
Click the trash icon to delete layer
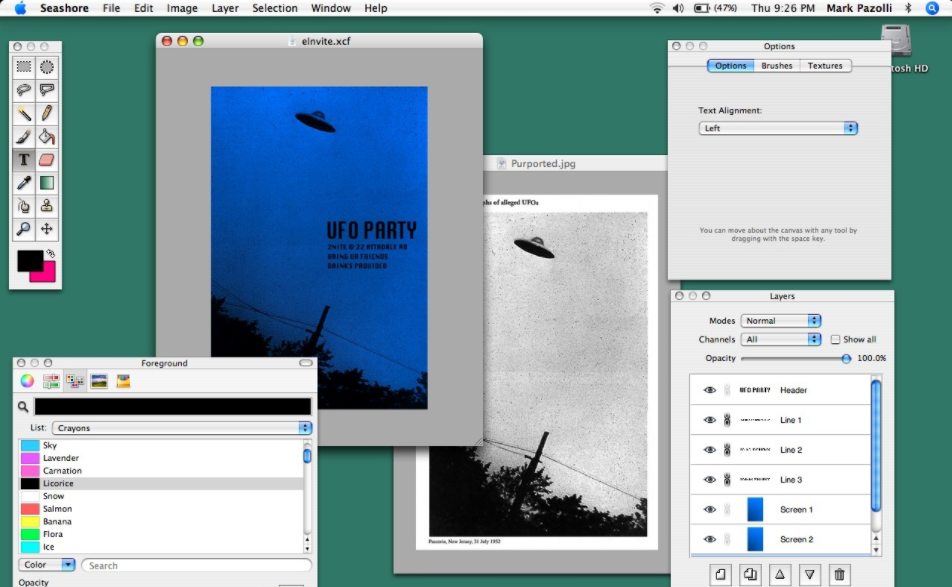[x=840, y=574]
